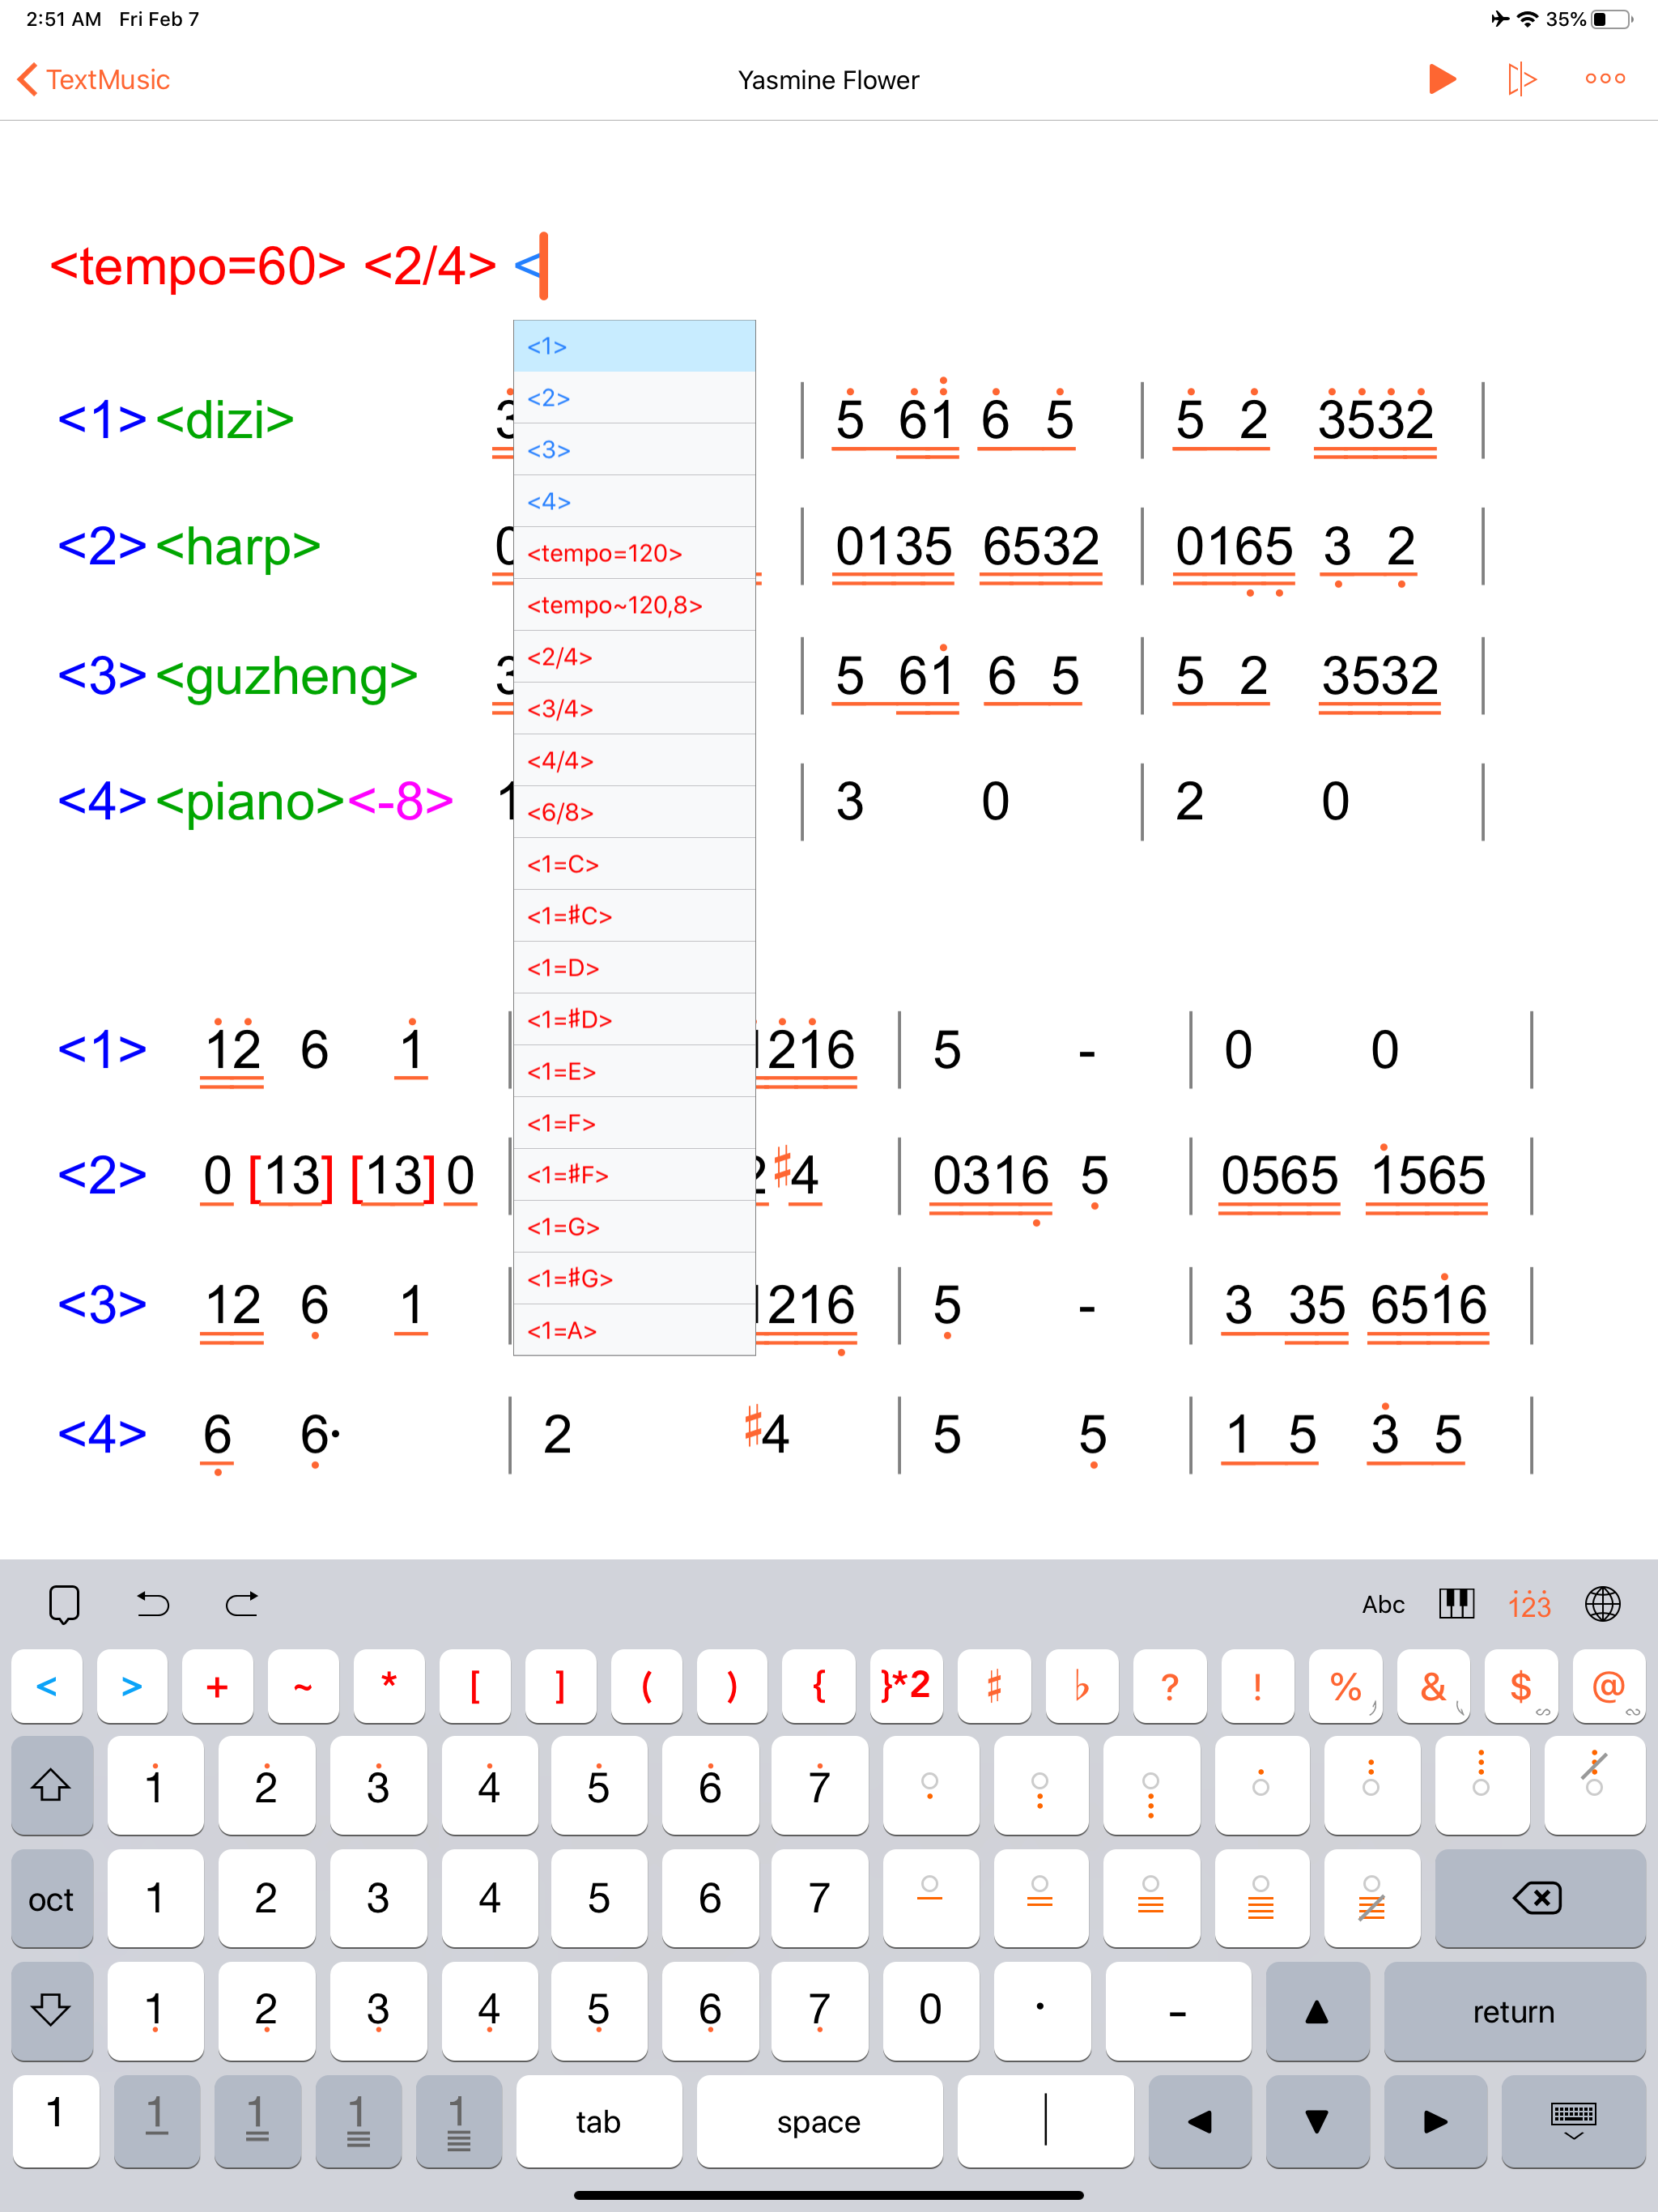Select double-underline sixteenth note duration
Image resolution: width=1658 pixels, height=2212 pixels.
(257, 2122)
